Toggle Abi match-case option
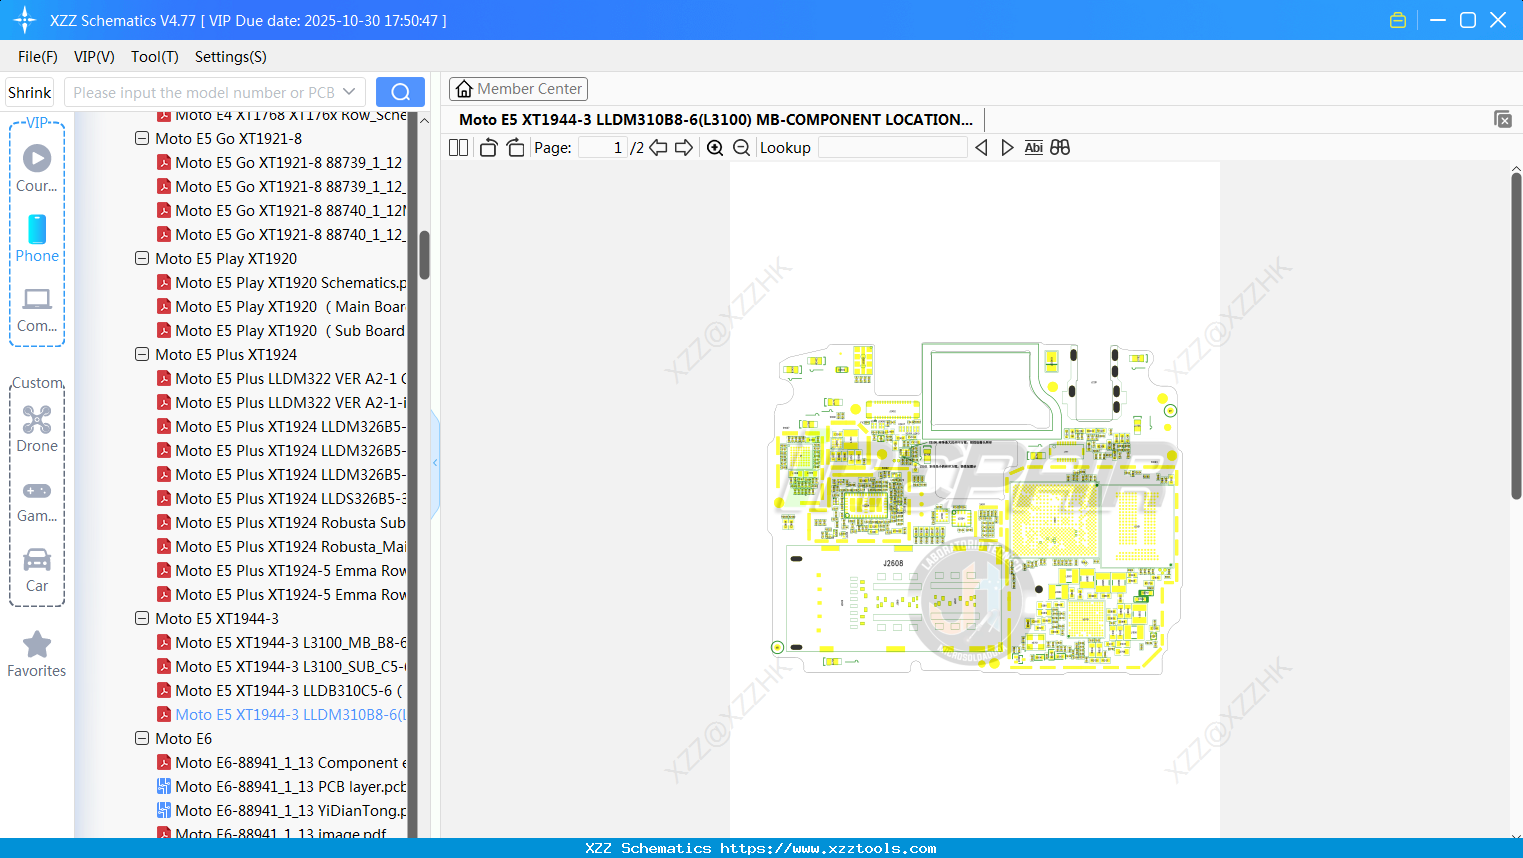 click(1033, 148)
